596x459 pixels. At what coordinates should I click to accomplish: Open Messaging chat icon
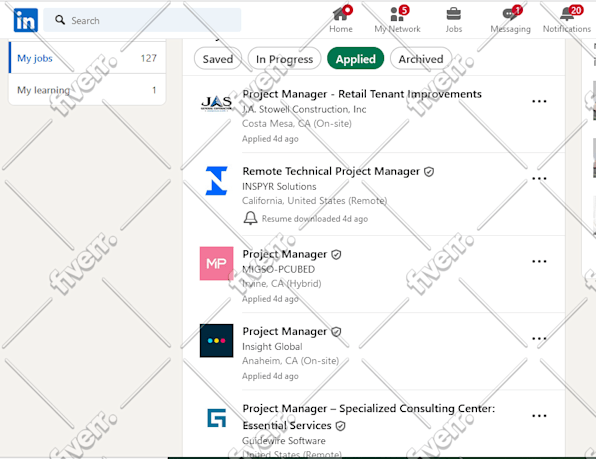click(x=510, y=14)
